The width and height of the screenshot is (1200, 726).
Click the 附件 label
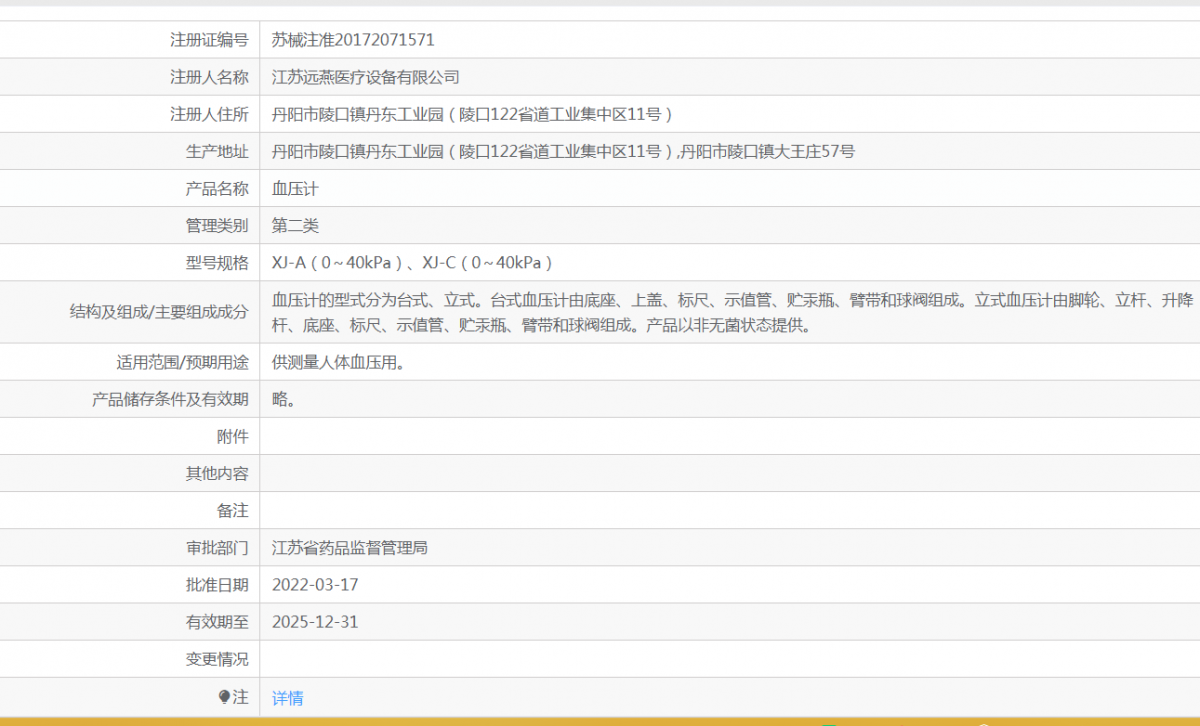[x=233, y=436]
